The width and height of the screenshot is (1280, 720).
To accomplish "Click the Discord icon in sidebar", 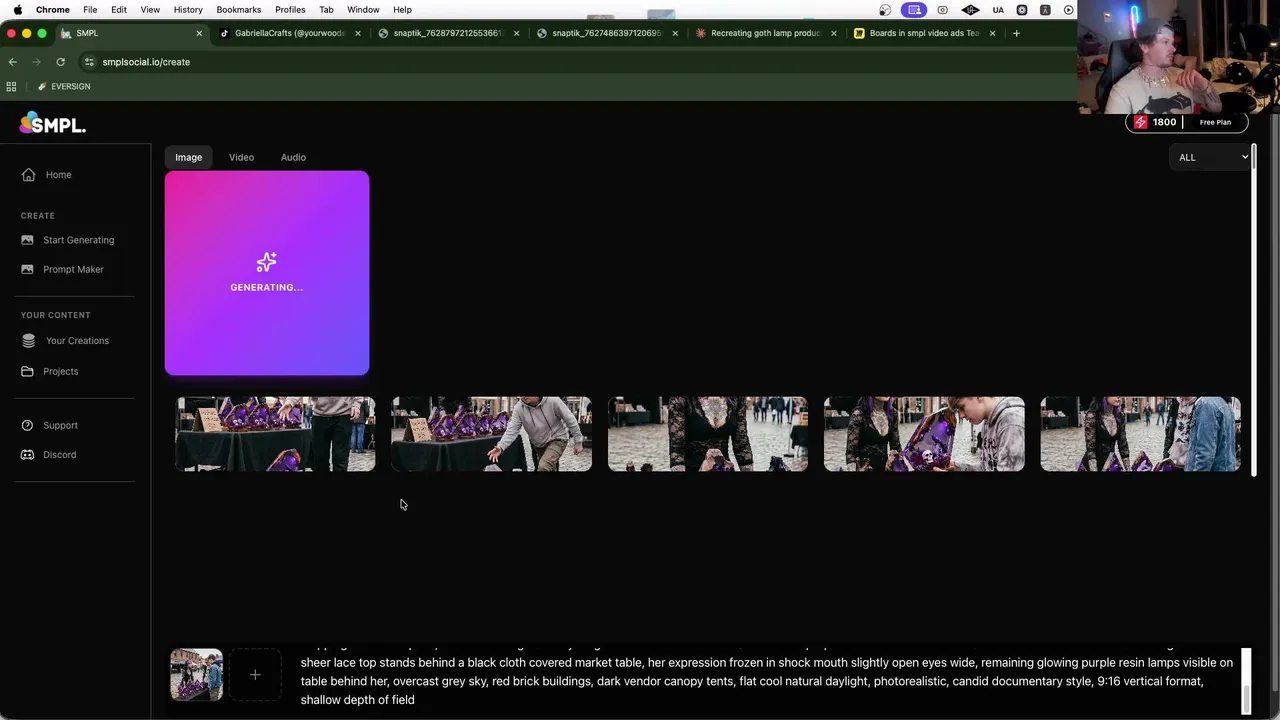I will tap(27, 455).
